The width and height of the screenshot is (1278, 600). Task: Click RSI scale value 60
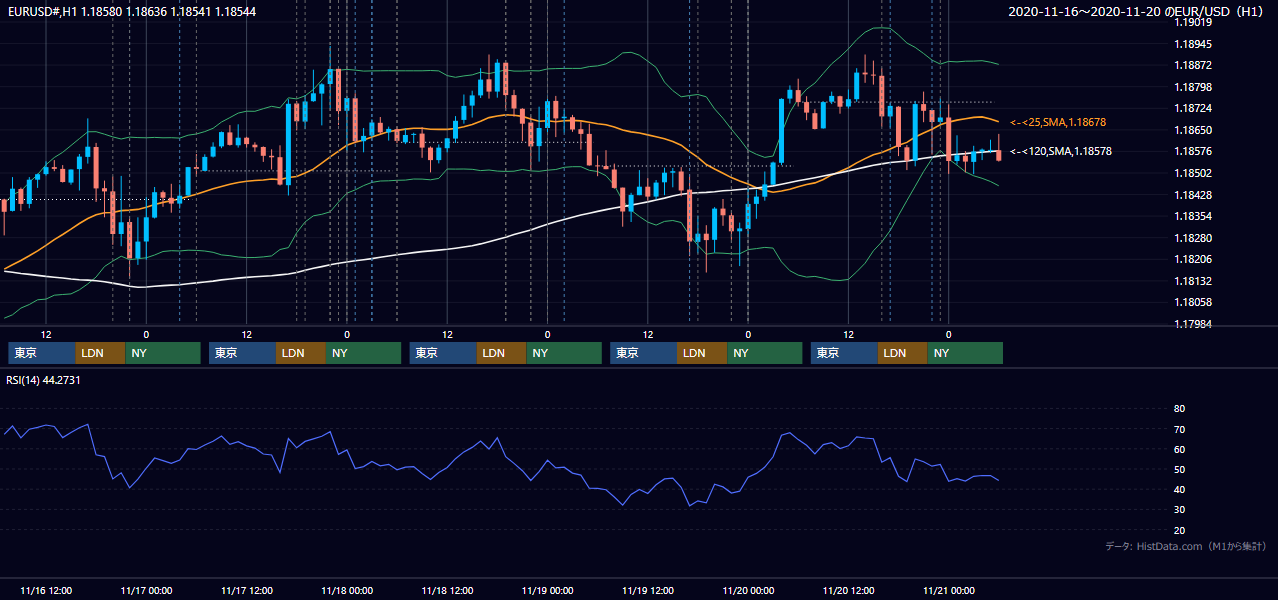tap(1179, 449)
